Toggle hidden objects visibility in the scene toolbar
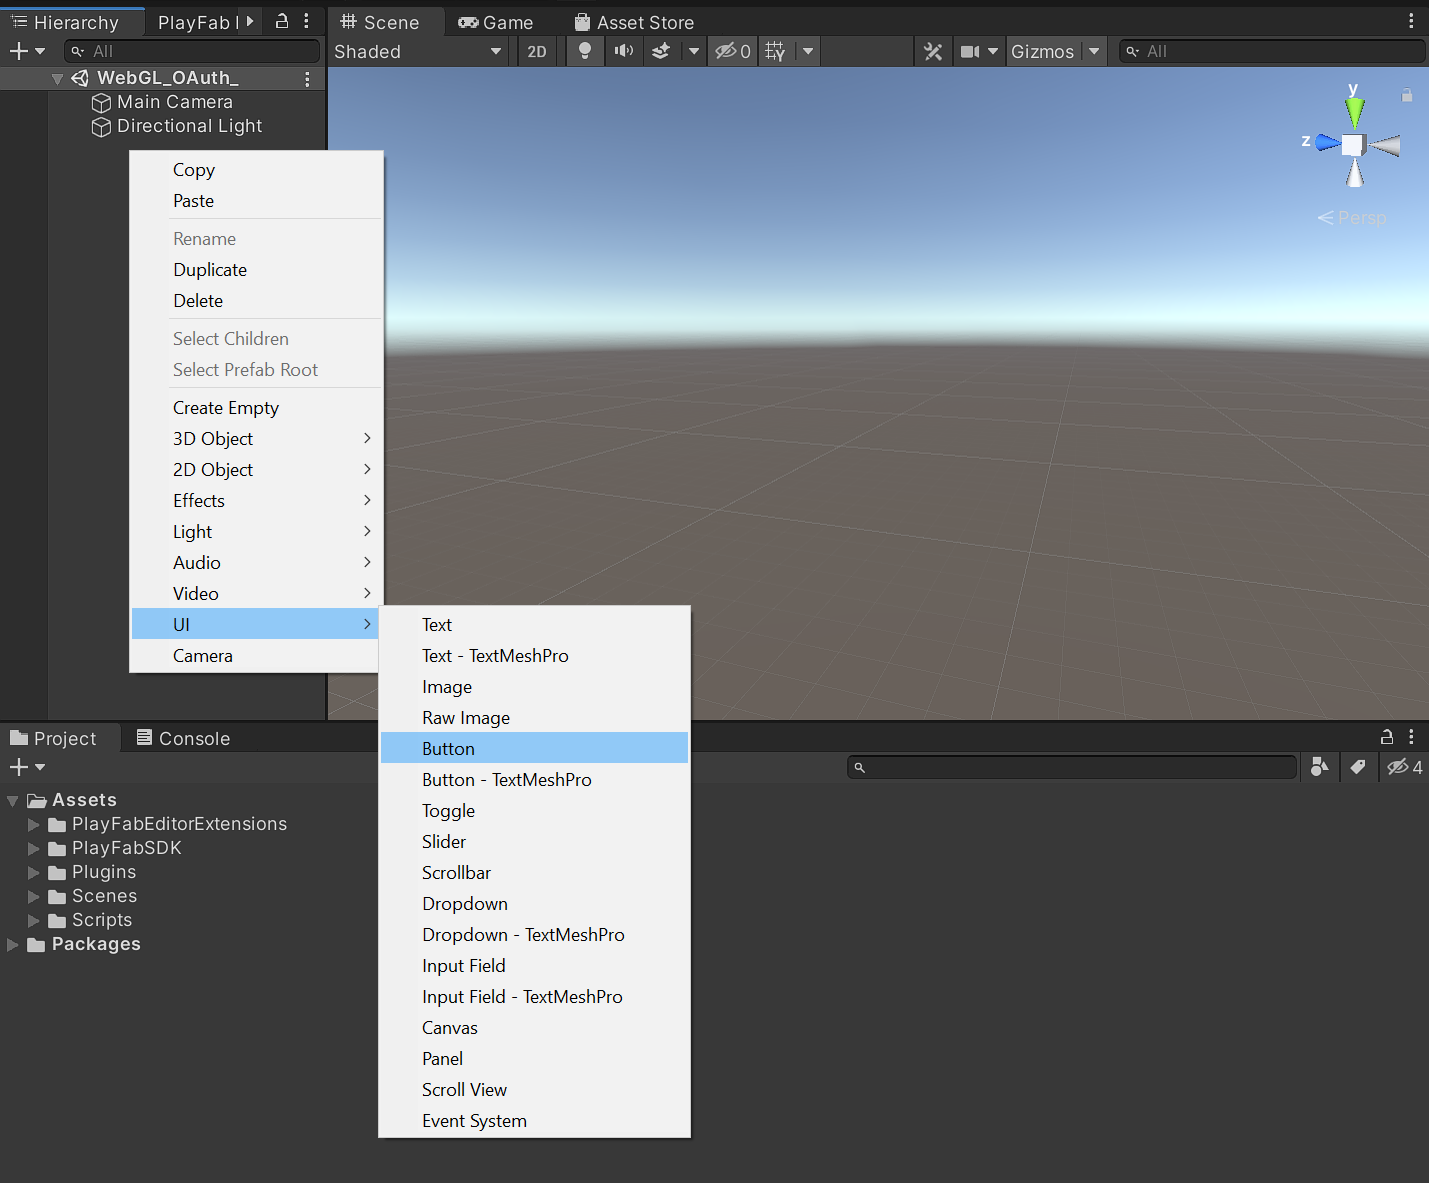 (732, 51)
